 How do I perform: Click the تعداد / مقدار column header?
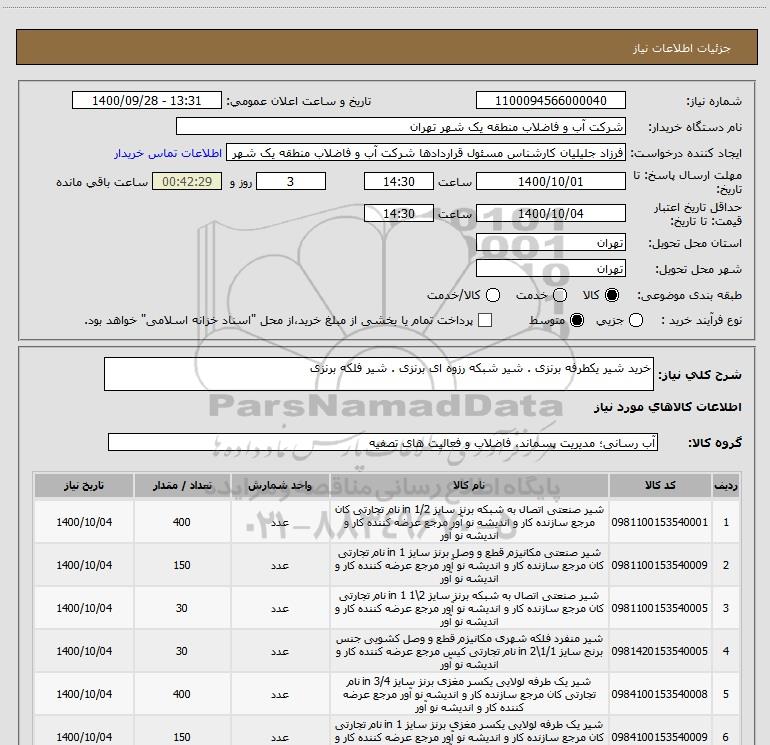(182, 485)
